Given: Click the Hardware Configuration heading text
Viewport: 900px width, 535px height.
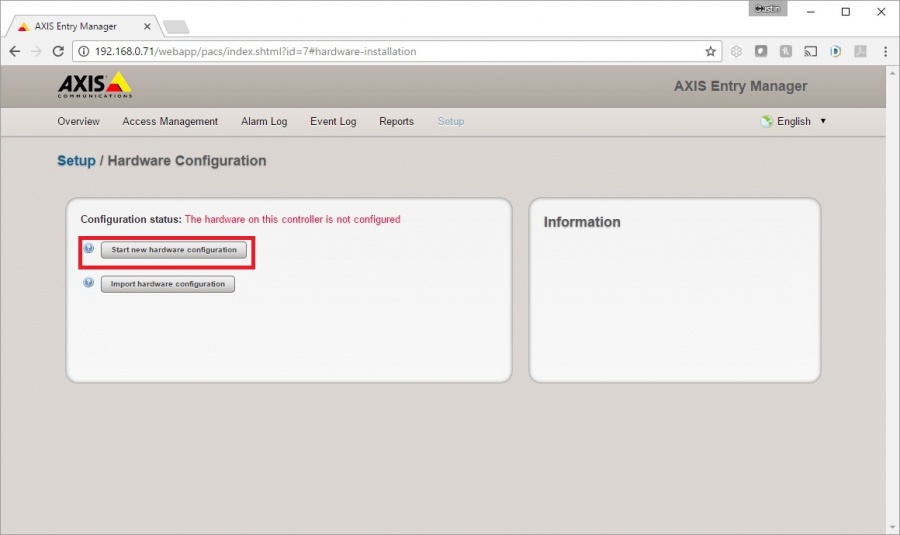Looking at the screenshot, I should (187, 161).
